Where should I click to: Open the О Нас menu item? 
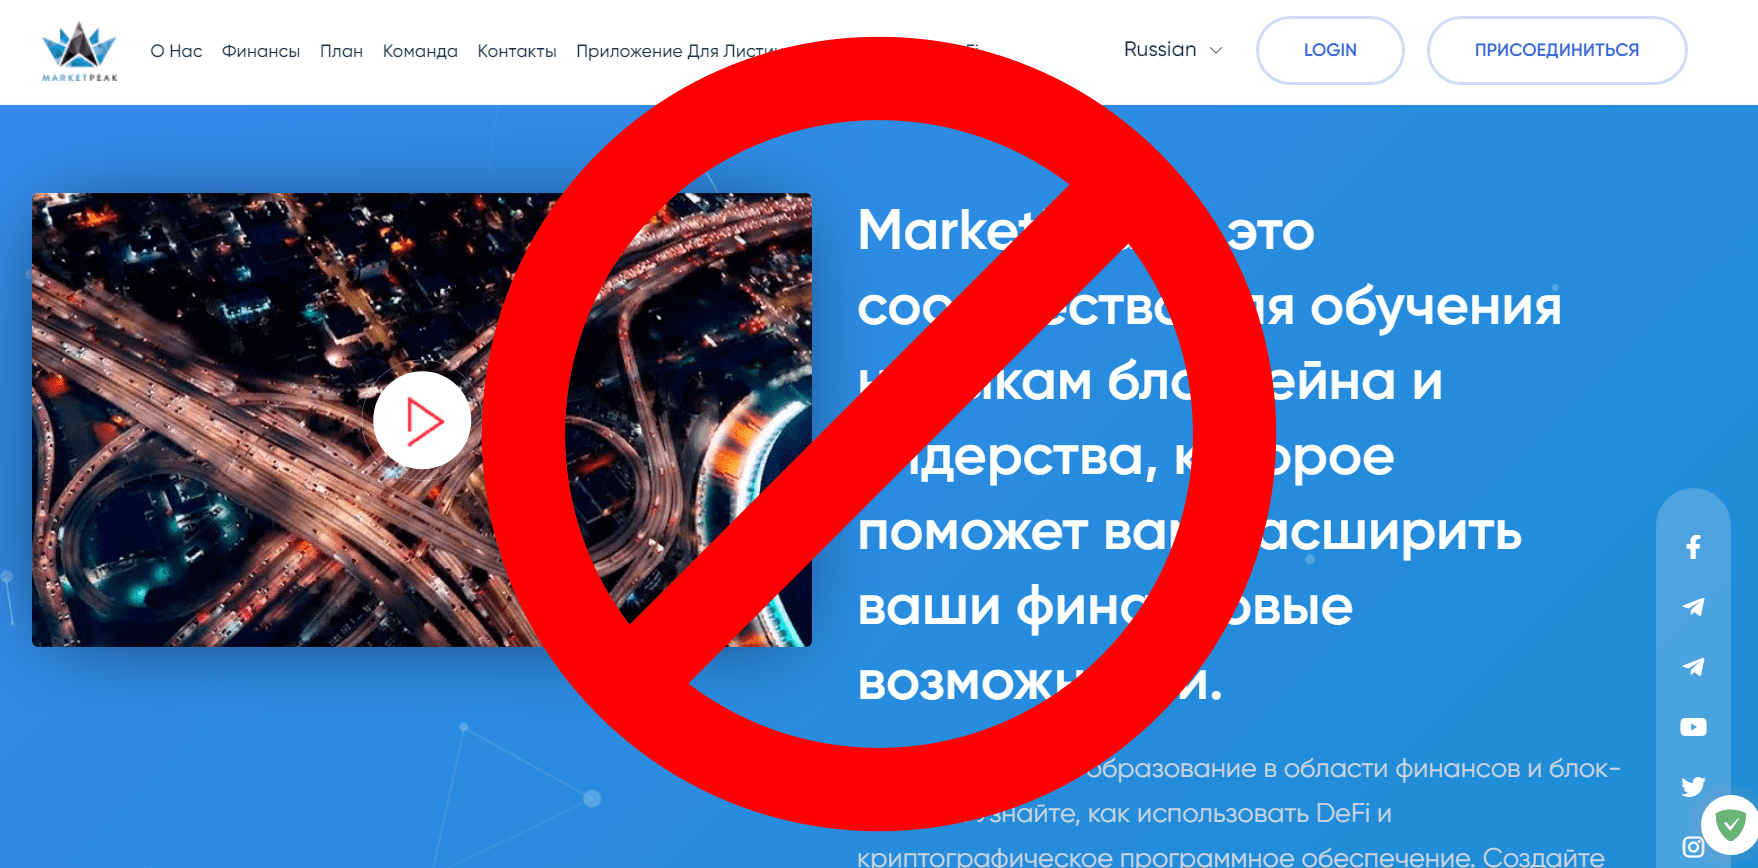(x=176, y=51)
